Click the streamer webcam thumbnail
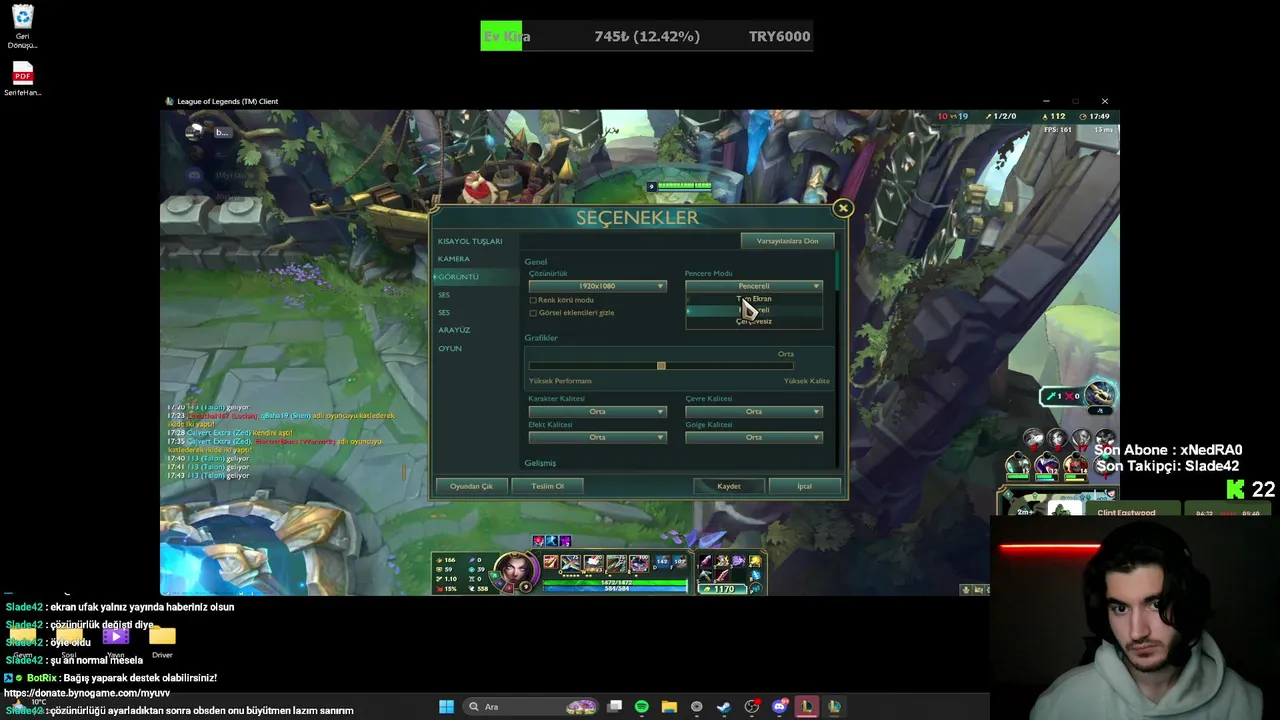This screenshot has height=720, width=1280. point(1135,618)
